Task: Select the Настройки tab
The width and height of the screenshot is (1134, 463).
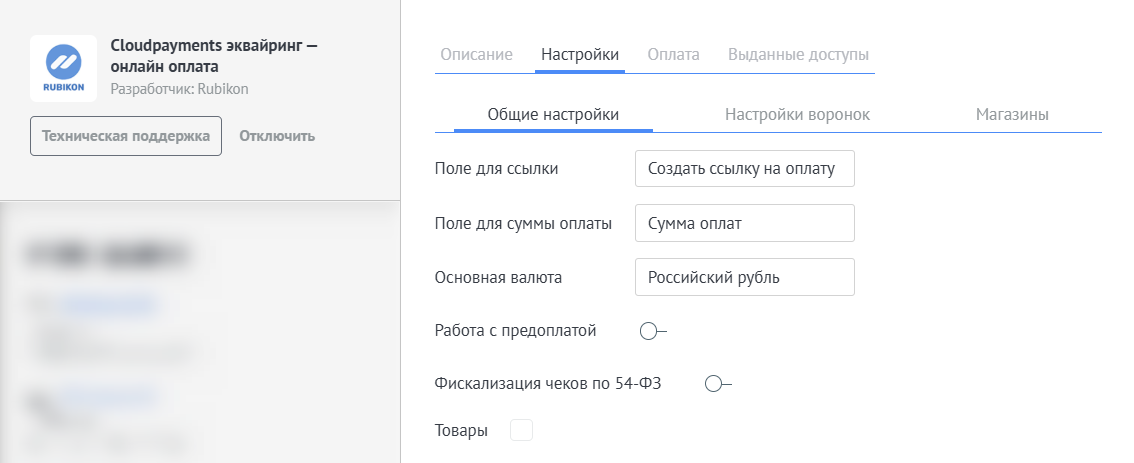Action: (580, 54)
